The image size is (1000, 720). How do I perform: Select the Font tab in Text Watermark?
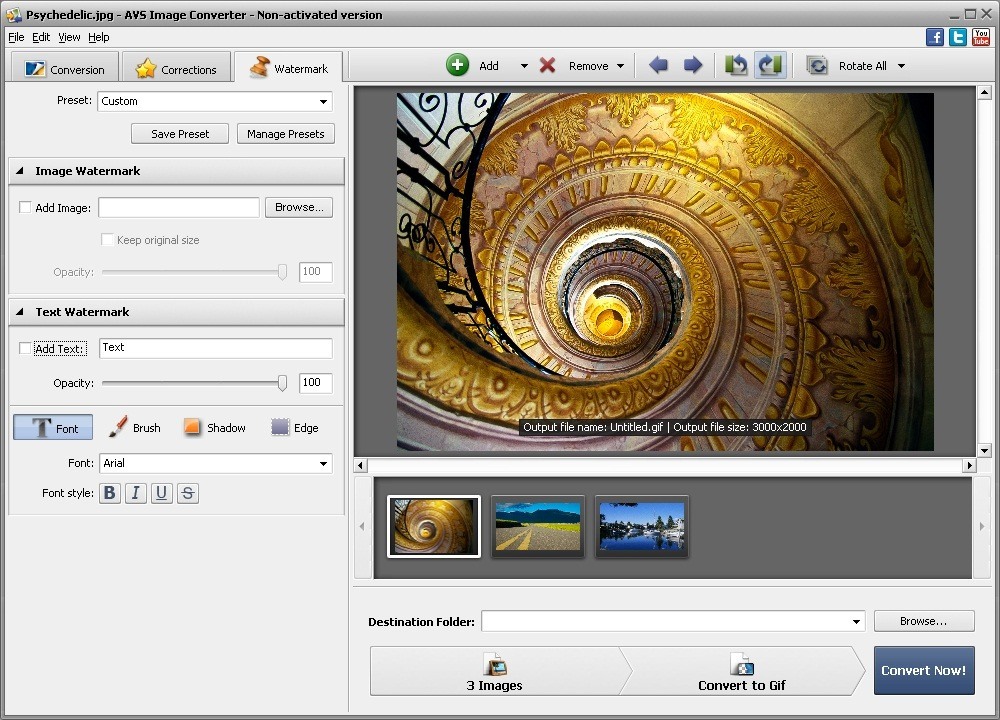coord(52,427)
